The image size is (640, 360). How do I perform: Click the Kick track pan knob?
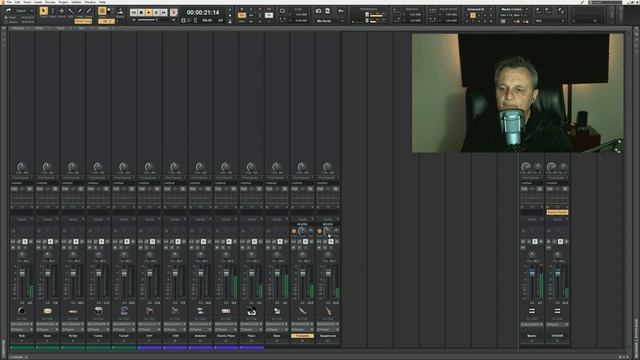pos(22,256)
